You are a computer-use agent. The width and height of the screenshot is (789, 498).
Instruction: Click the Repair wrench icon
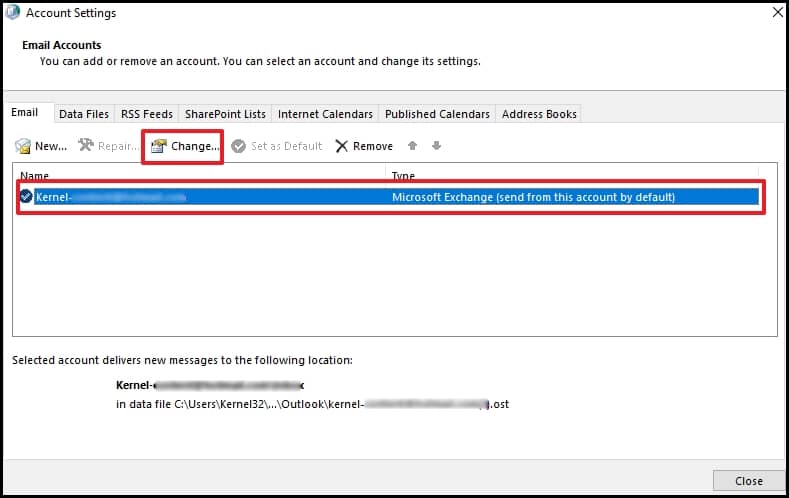86,145
